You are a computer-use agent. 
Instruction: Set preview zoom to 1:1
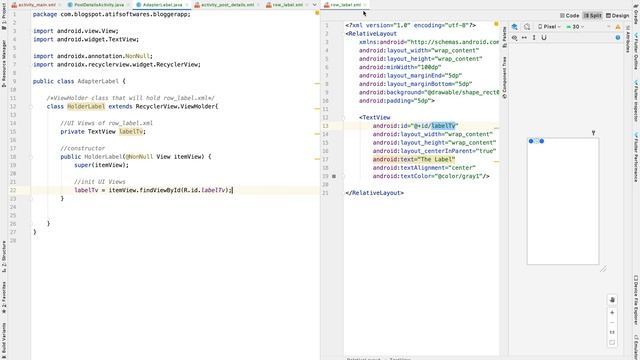[612, 332]
